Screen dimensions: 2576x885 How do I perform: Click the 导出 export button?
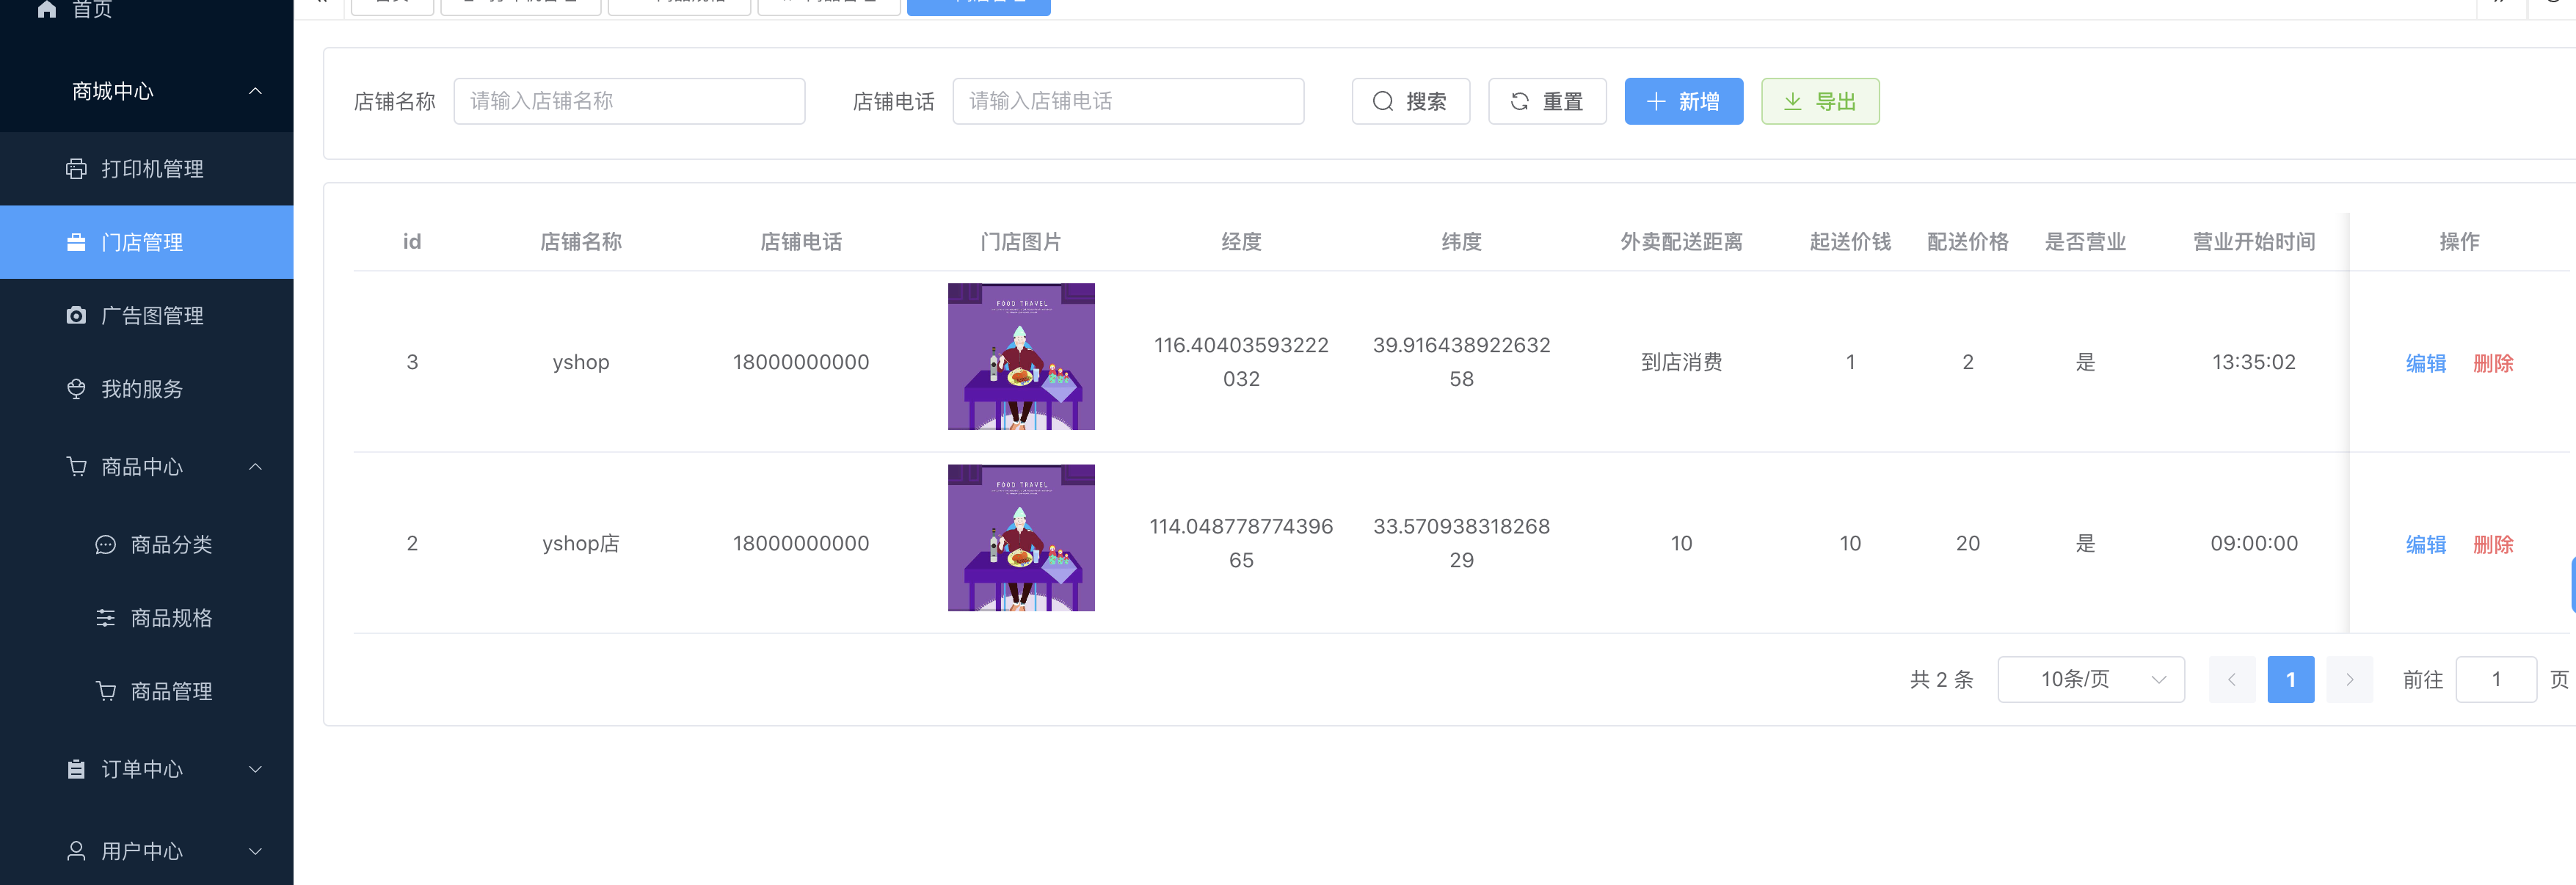(1820, 101)
